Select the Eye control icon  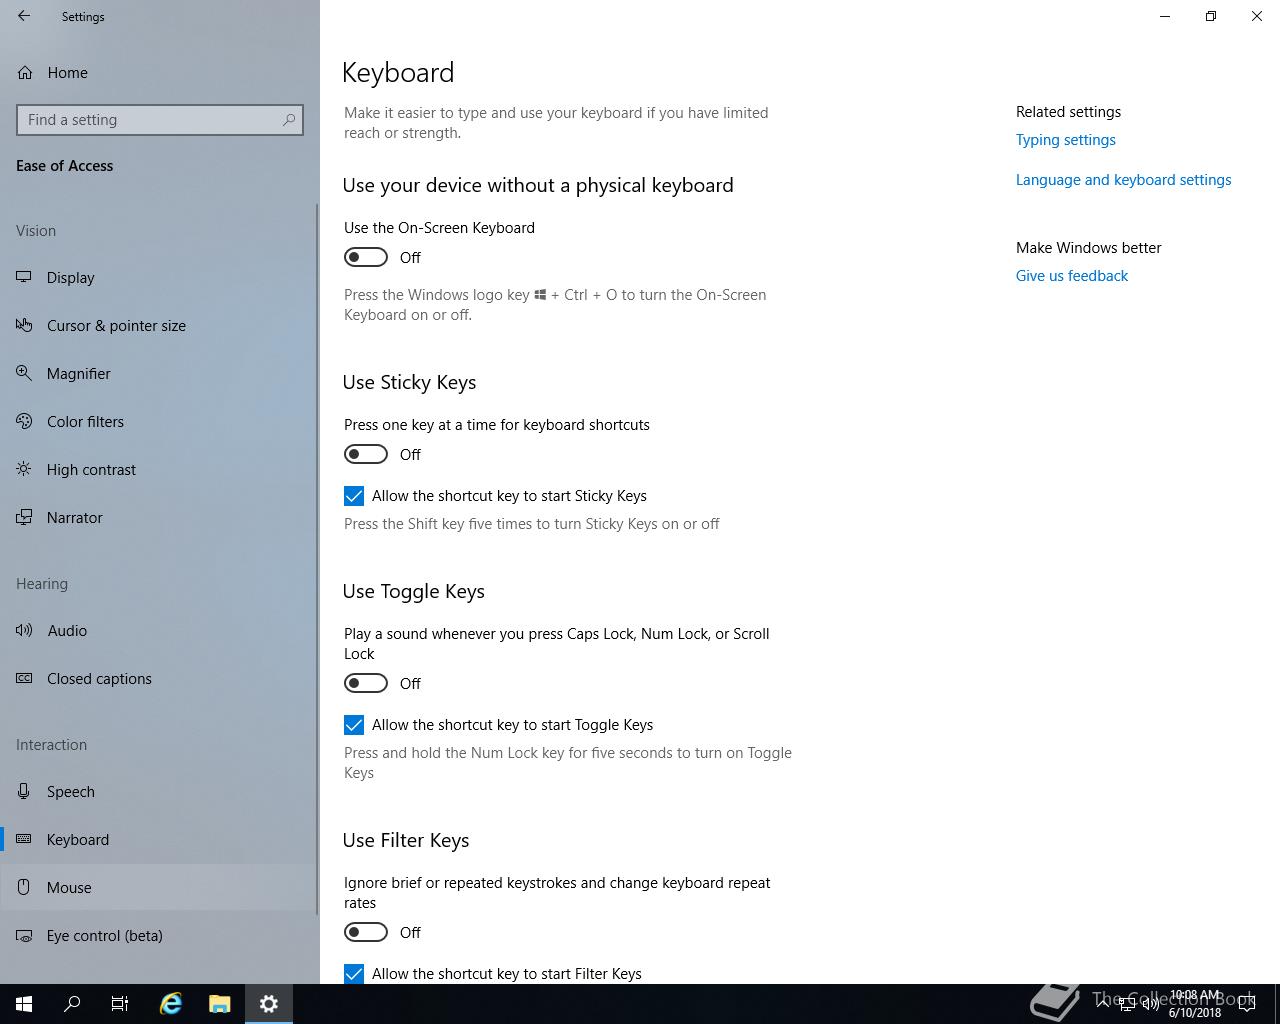(x=24, y=935)
